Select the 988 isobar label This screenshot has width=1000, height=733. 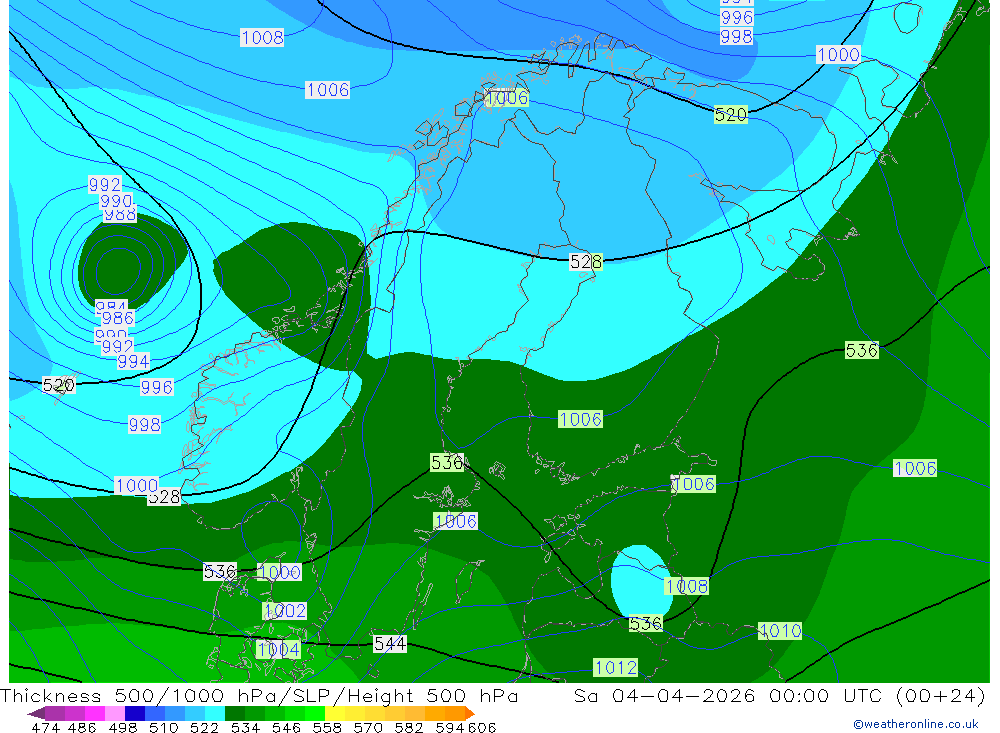click(120, 215)
